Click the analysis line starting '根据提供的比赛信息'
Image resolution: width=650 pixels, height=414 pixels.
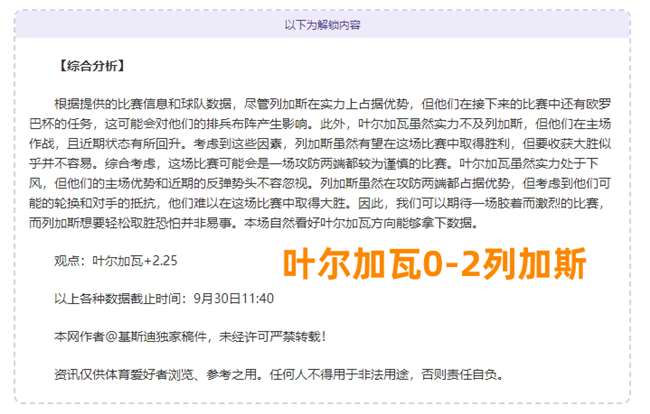coord(332,103)
